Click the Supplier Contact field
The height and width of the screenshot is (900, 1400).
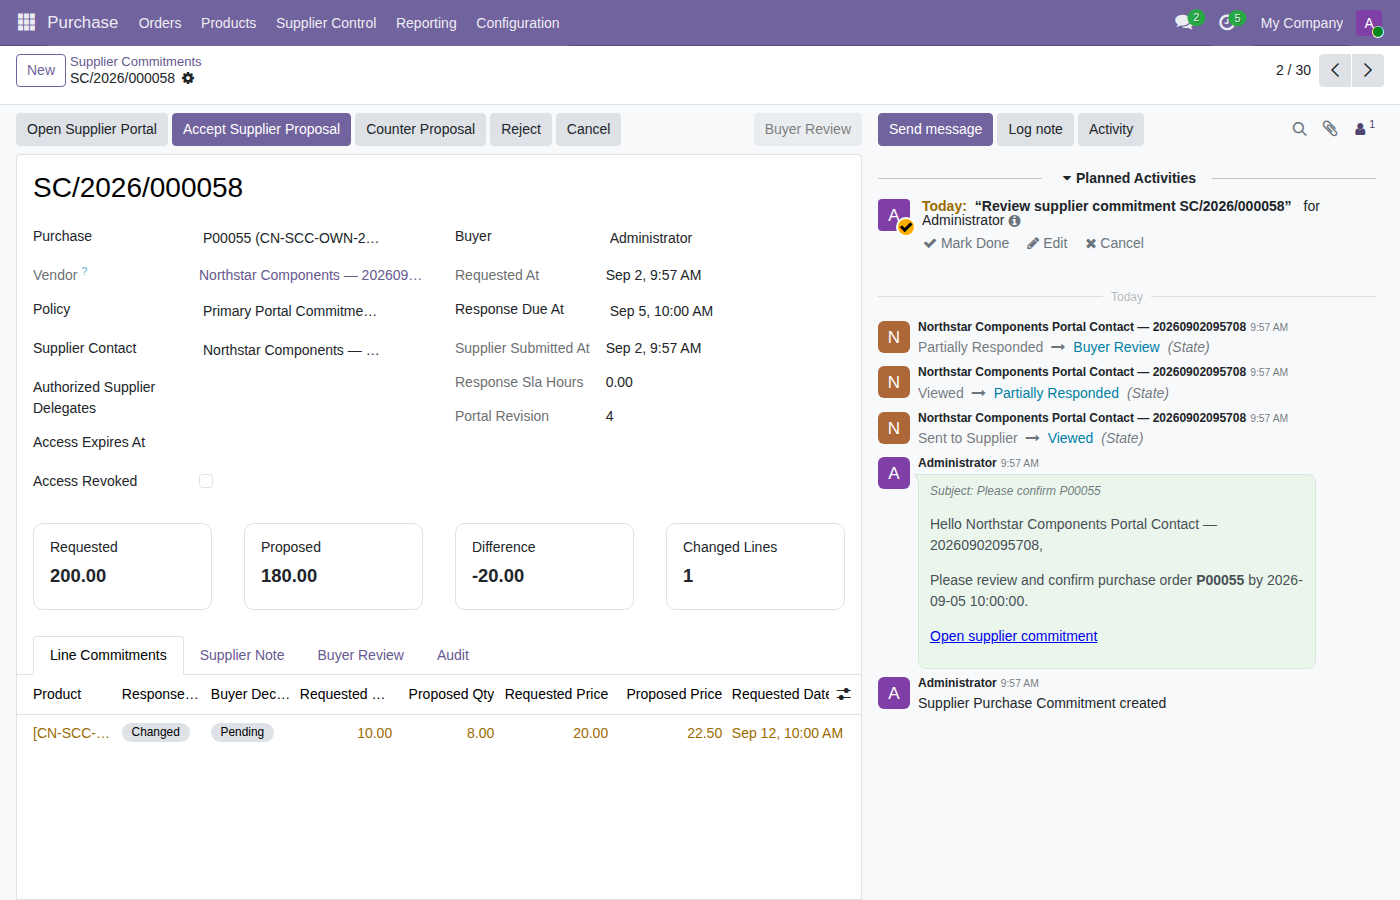point(312,350)
